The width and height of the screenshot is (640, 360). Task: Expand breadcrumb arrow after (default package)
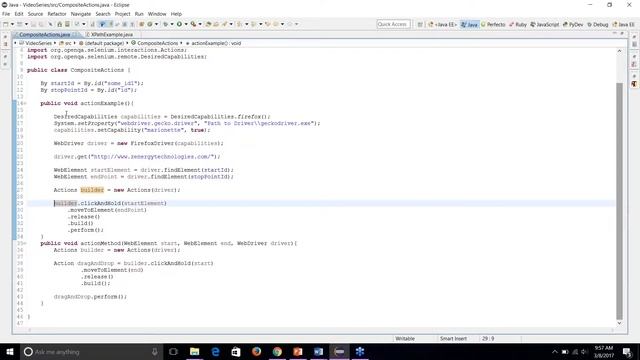(x=127, y=43)
